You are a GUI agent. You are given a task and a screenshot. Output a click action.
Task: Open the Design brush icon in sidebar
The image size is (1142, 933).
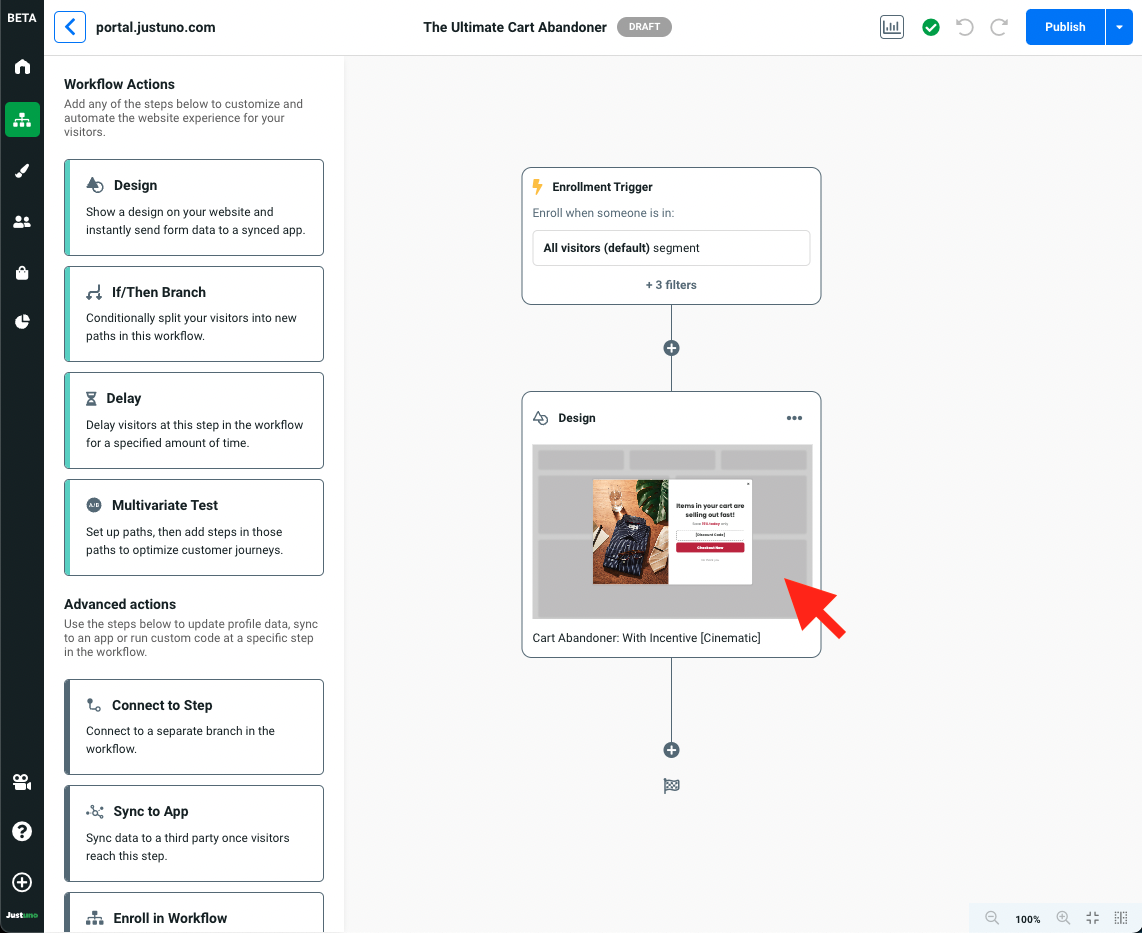[x=22, y=171]
